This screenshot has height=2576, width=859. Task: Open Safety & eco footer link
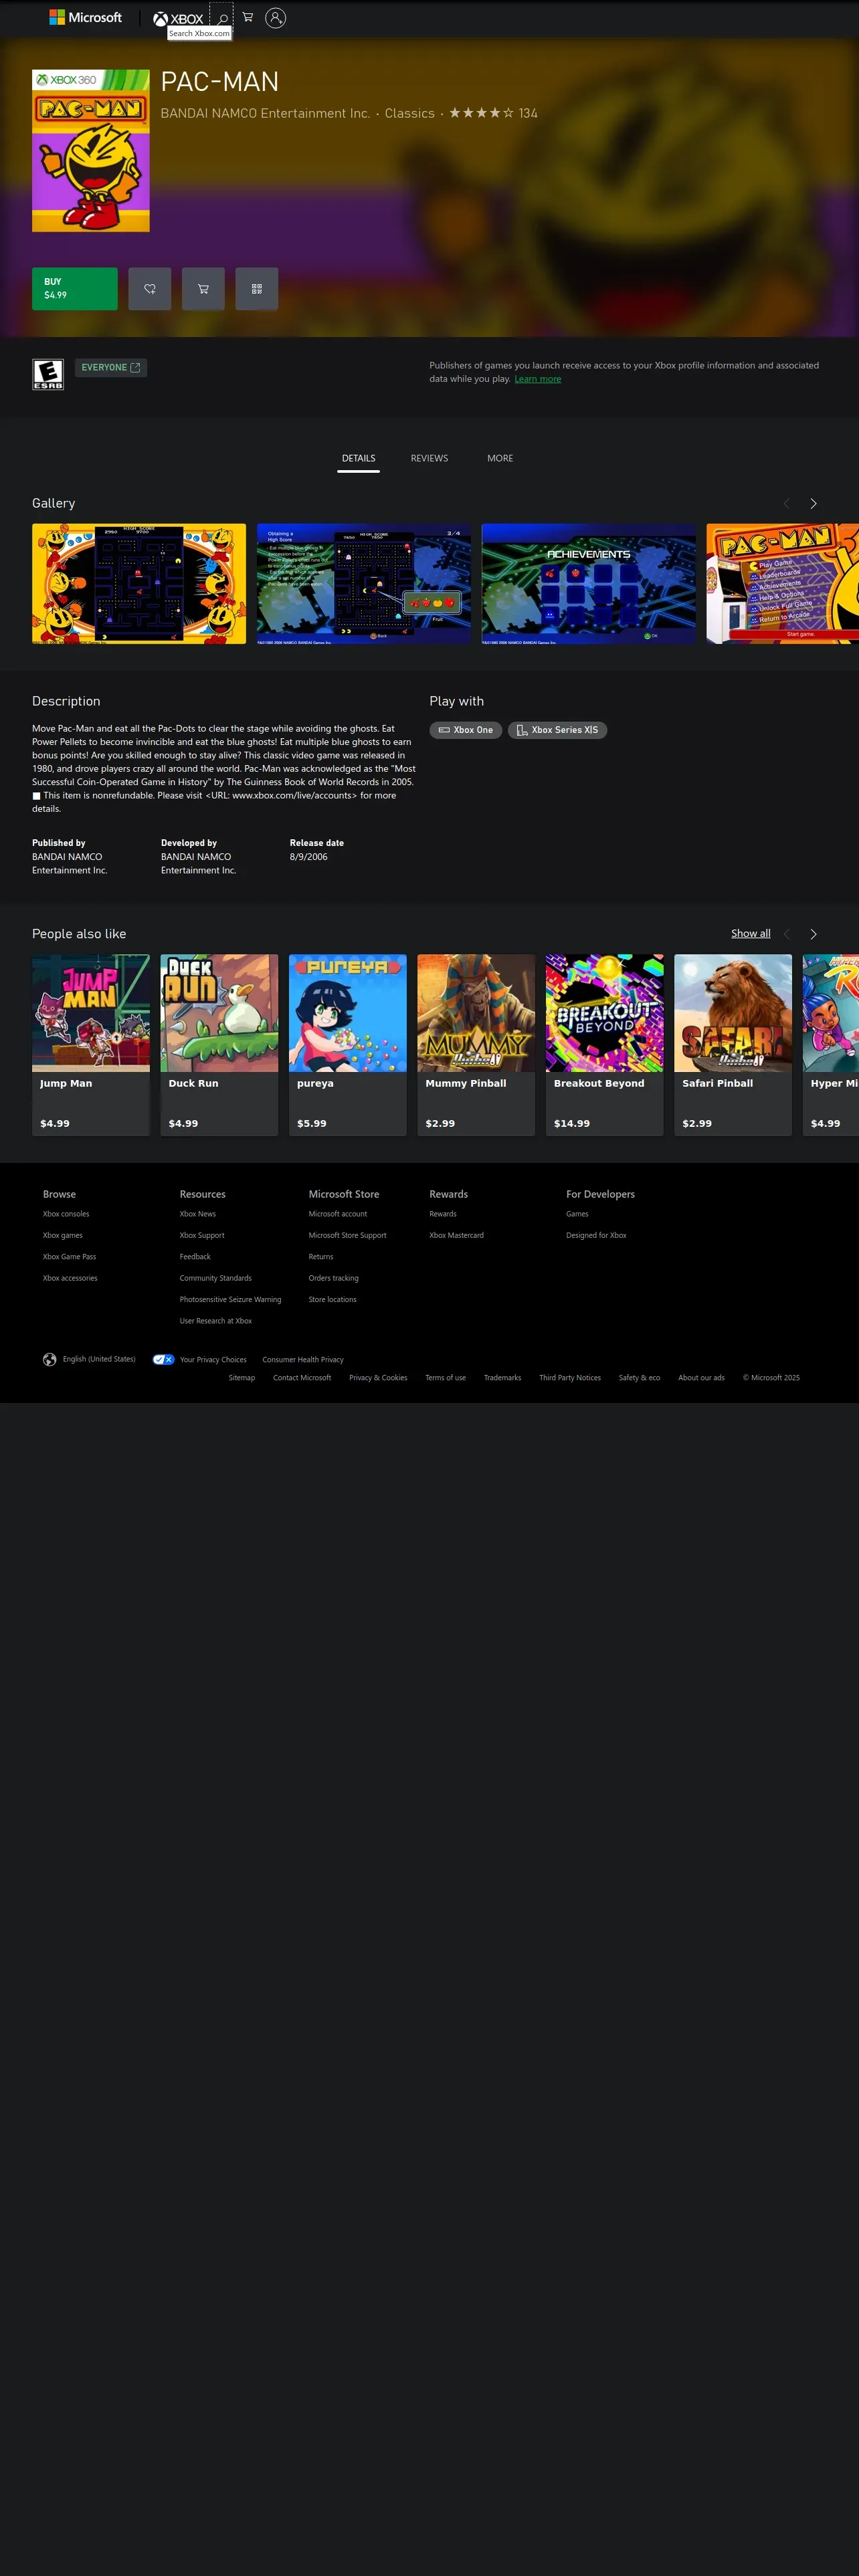point(640,1378)
